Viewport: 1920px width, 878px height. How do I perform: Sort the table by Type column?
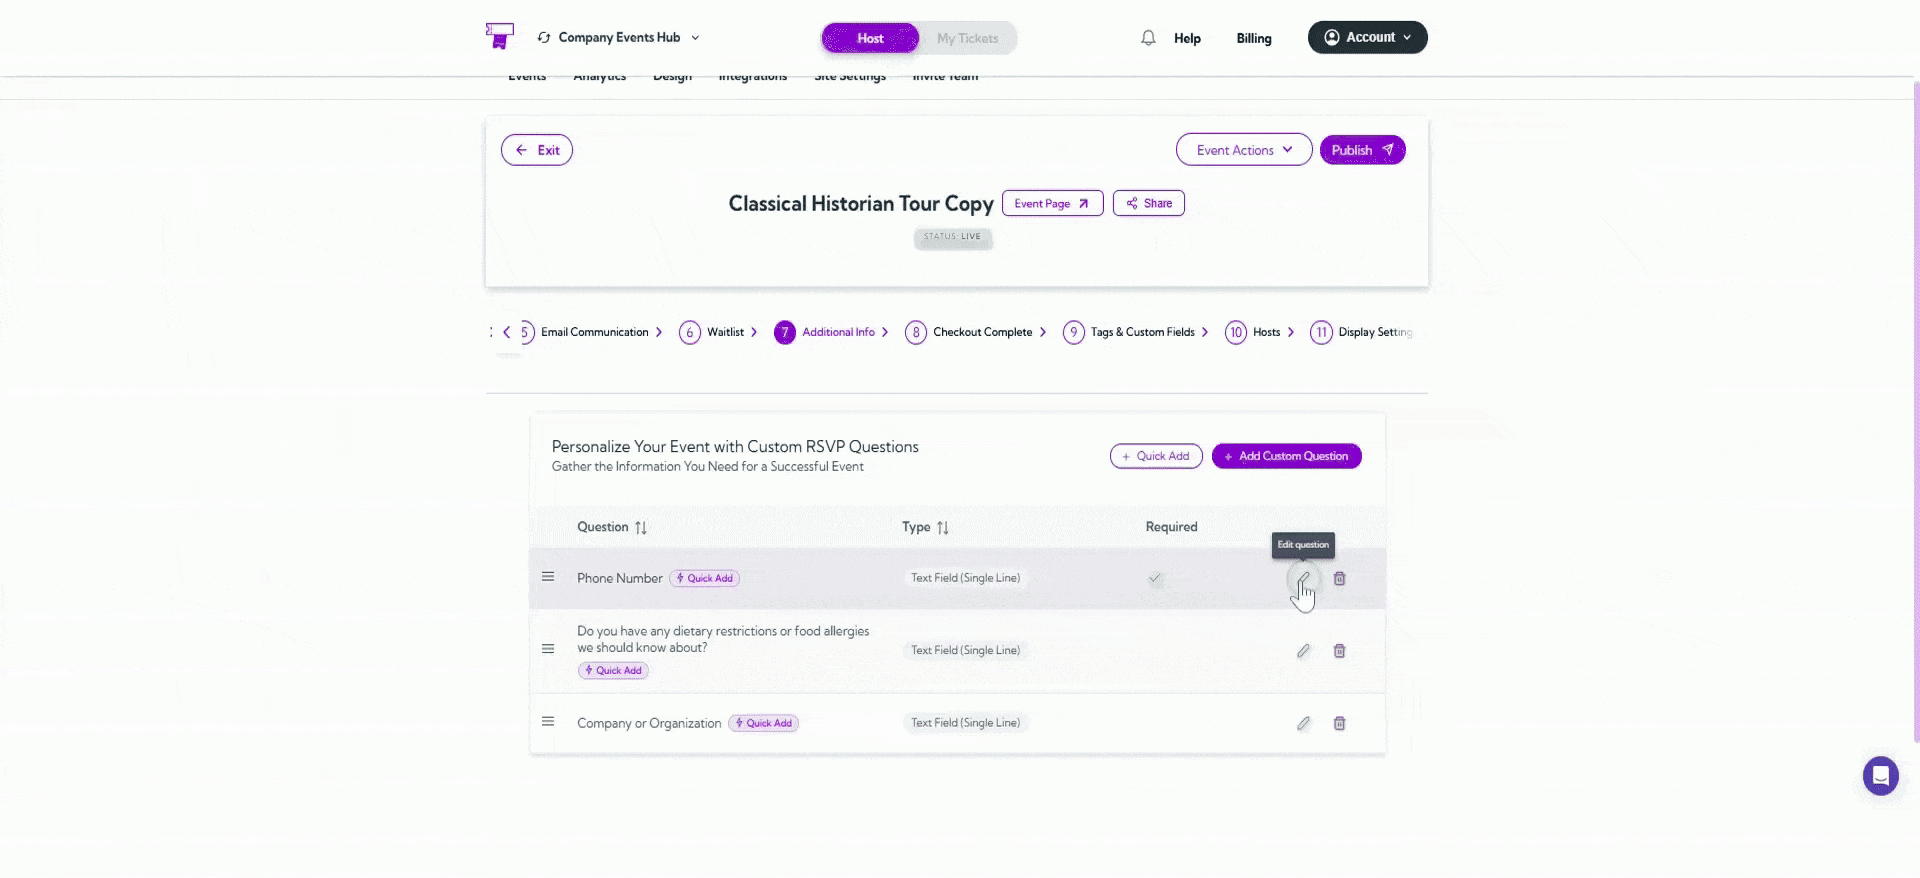coord(943,528)
